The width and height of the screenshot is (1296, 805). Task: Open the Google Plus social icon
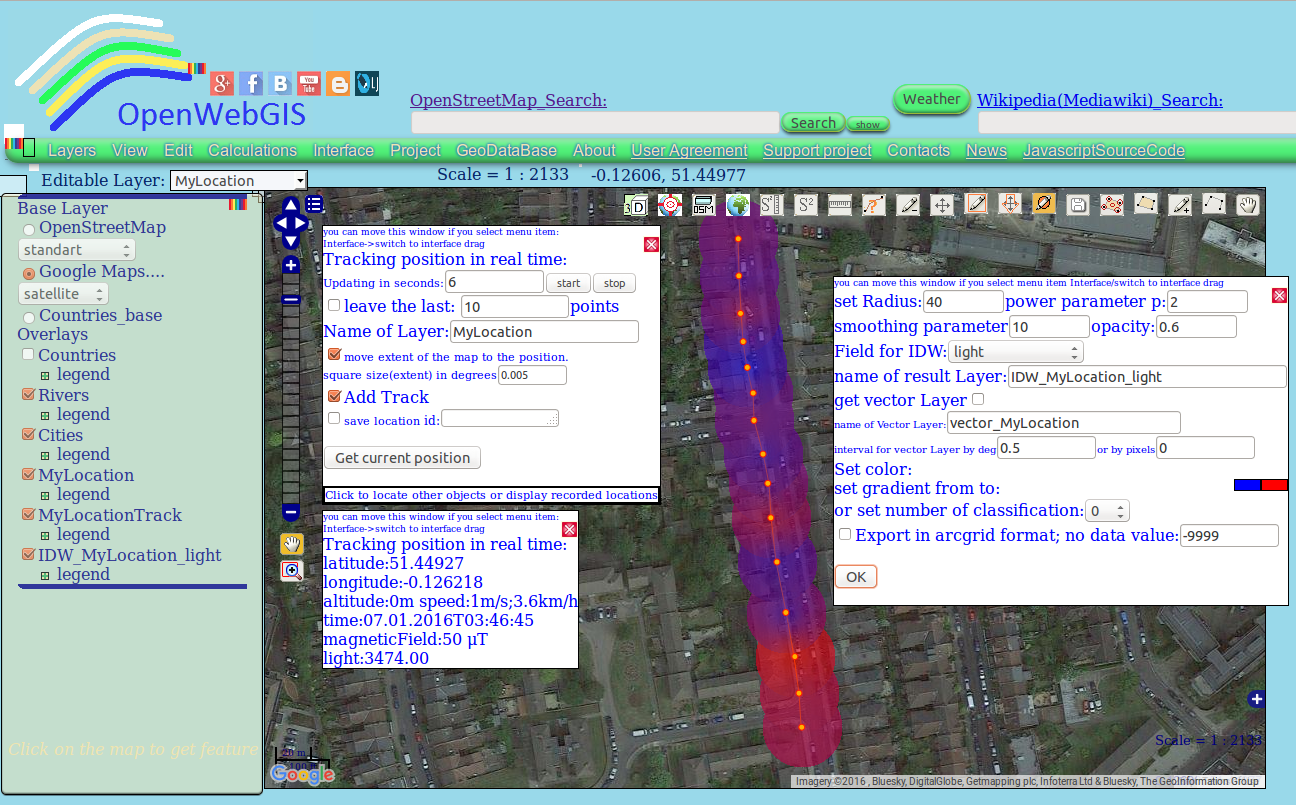click(222, 84)
